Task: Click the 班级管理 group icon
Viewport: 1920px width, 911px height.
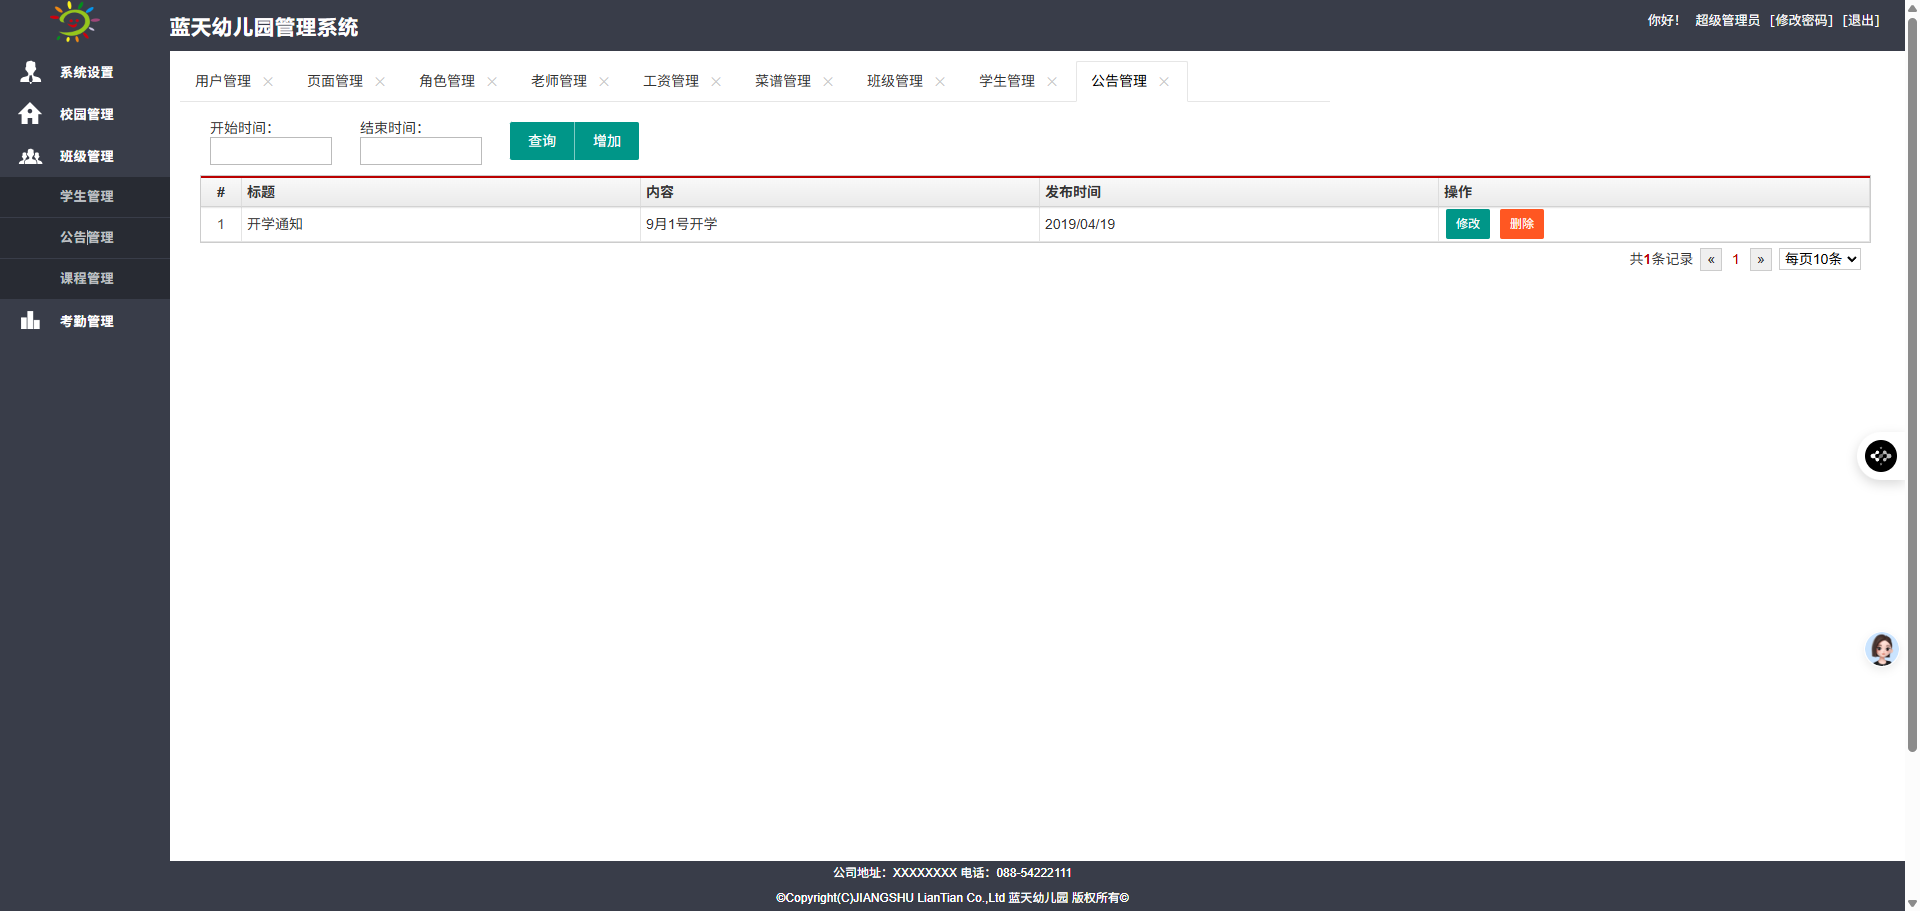Action: click(30, 156)
